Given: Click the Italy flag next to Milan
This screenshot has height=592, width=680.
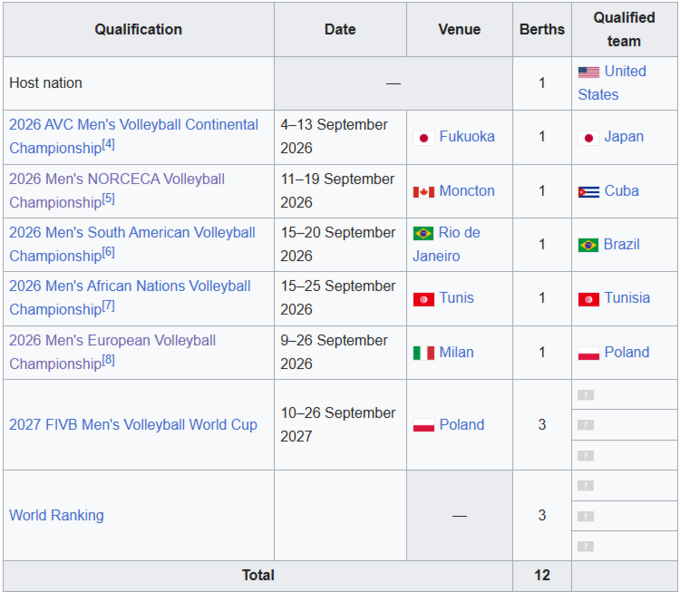Looking at the screenshot, I should [424, 353].
